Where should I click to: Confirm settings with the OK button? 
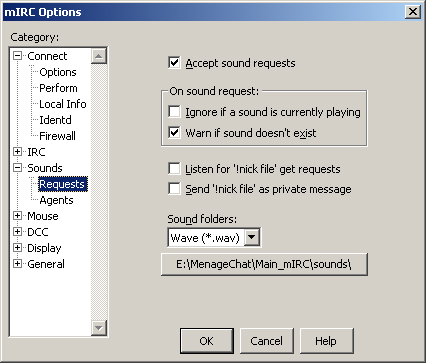(x=207, y=341)
